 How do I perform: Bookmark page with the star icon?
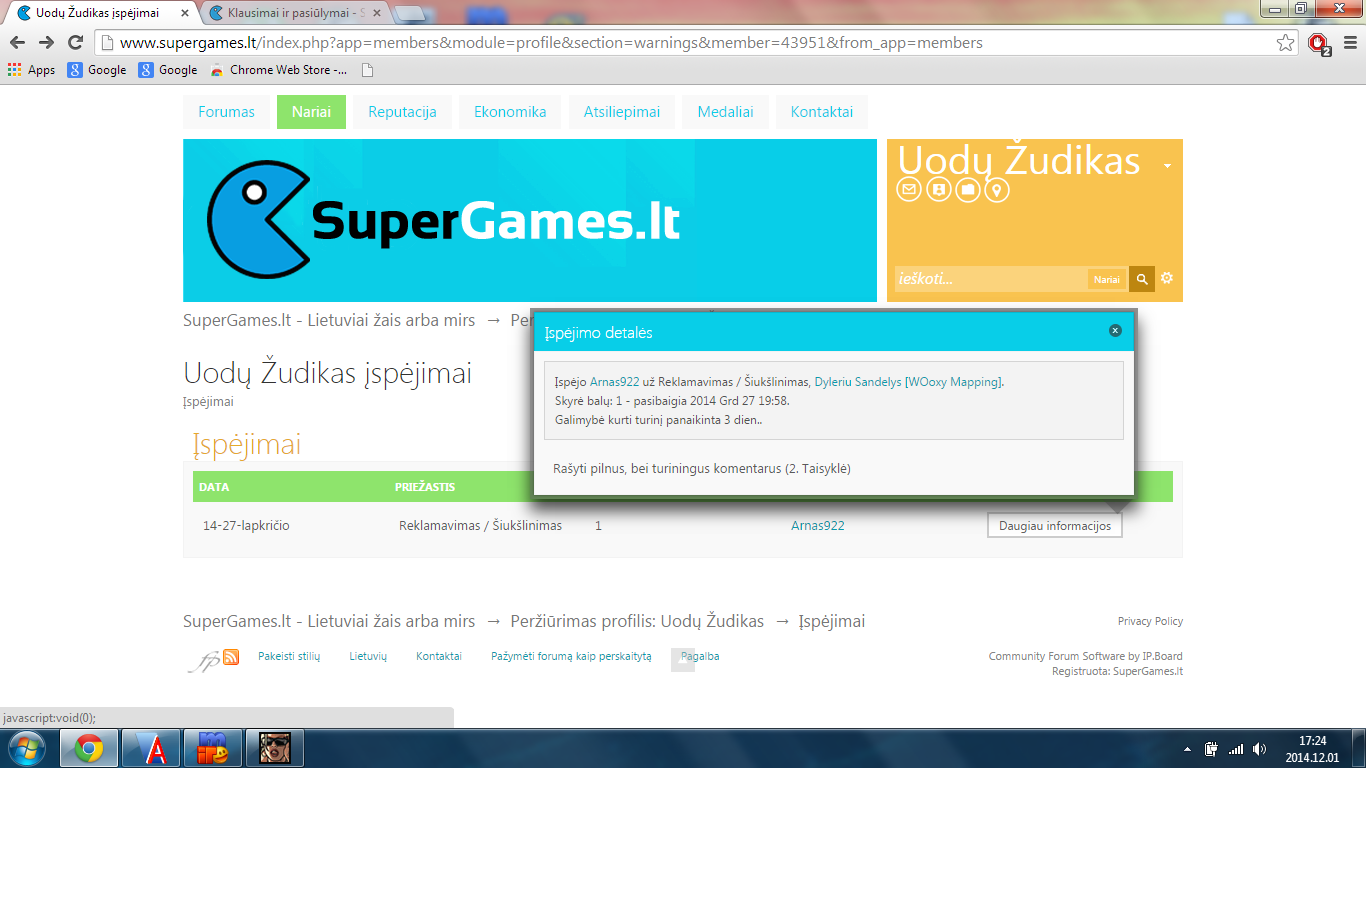1286,42
